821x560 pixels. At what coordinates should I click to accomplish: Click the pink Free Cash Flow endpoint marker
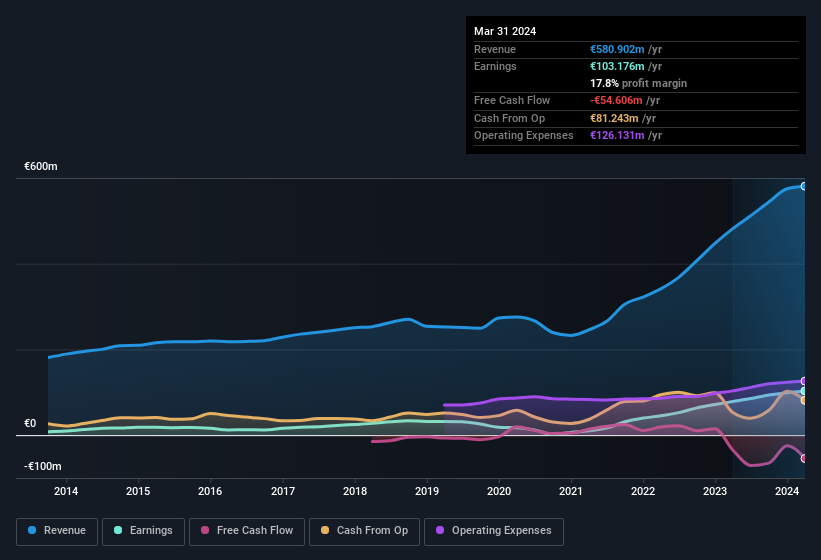click(804, 458)
